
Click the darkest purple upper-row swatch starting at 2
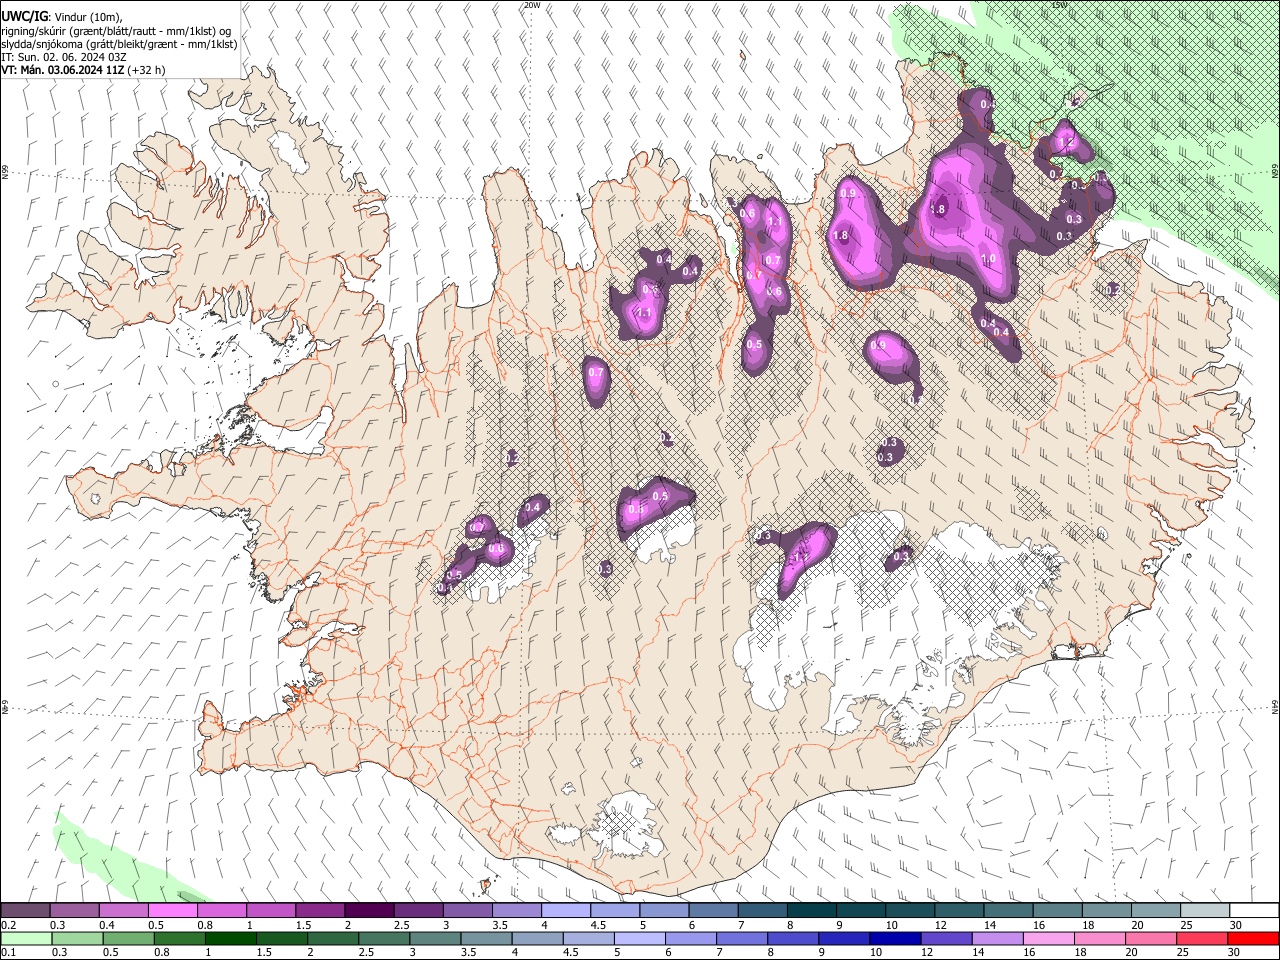coord(369,911)
